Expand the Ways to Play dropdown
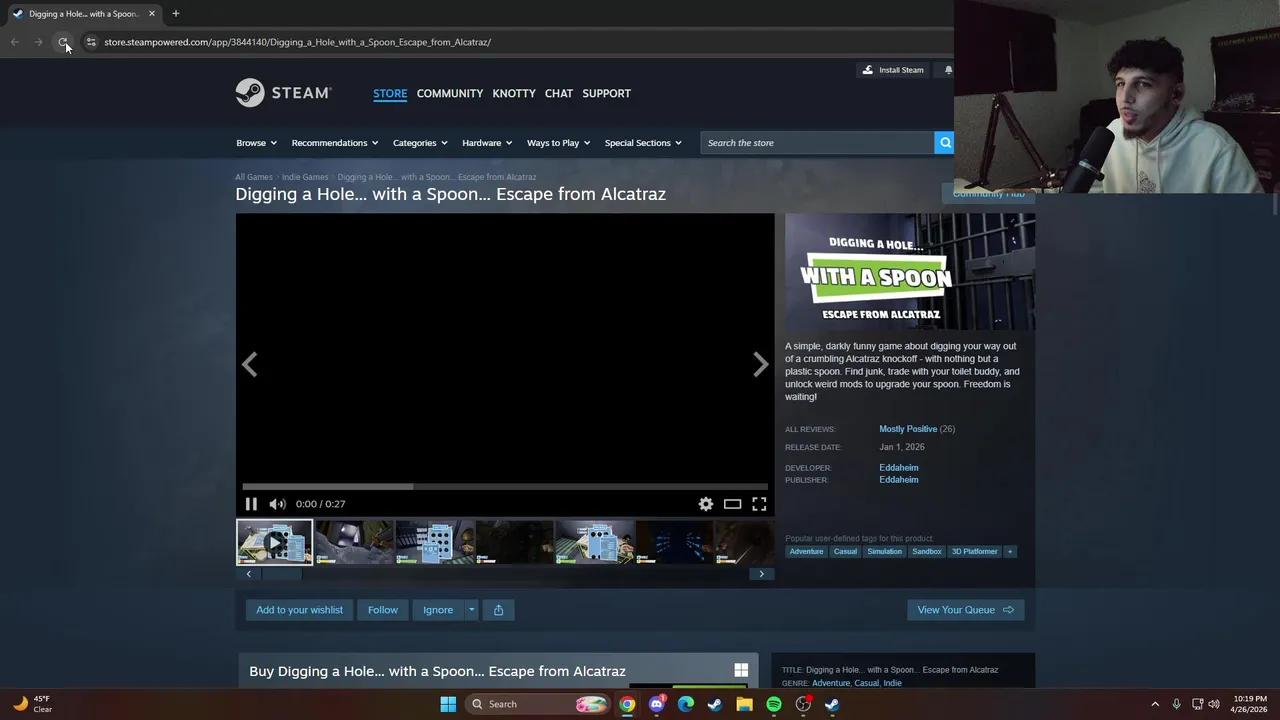Viewport: 1280px width, 720px height. click(x=558, y=143)
